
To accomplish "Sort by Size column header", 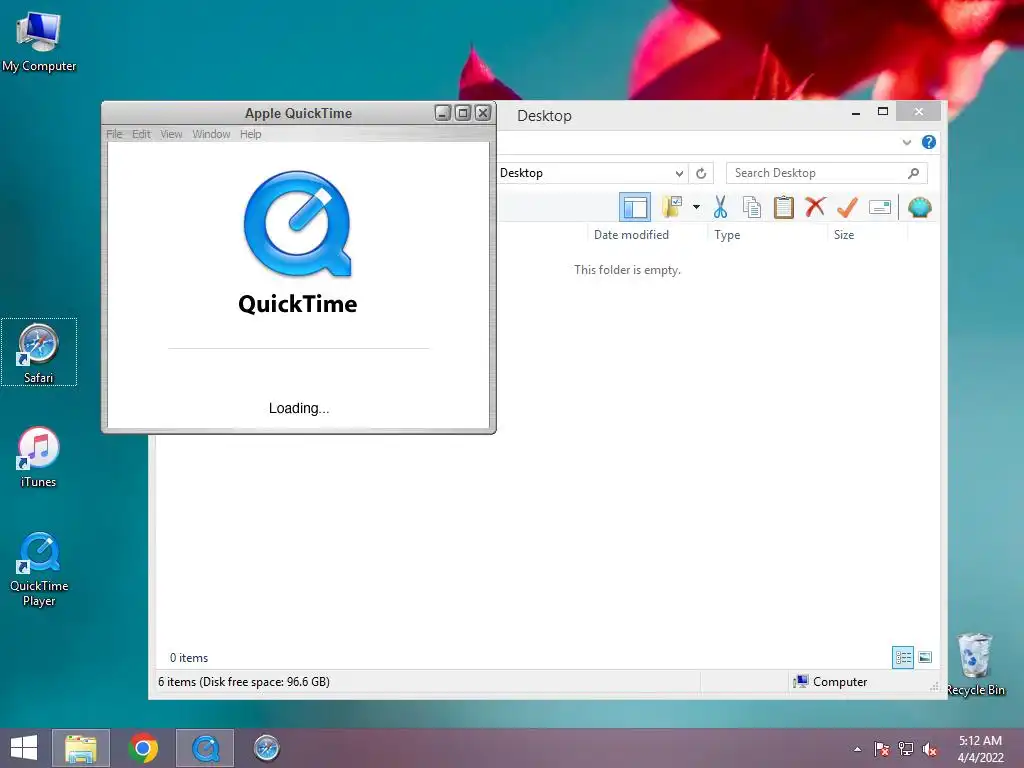I will point(844,234).
